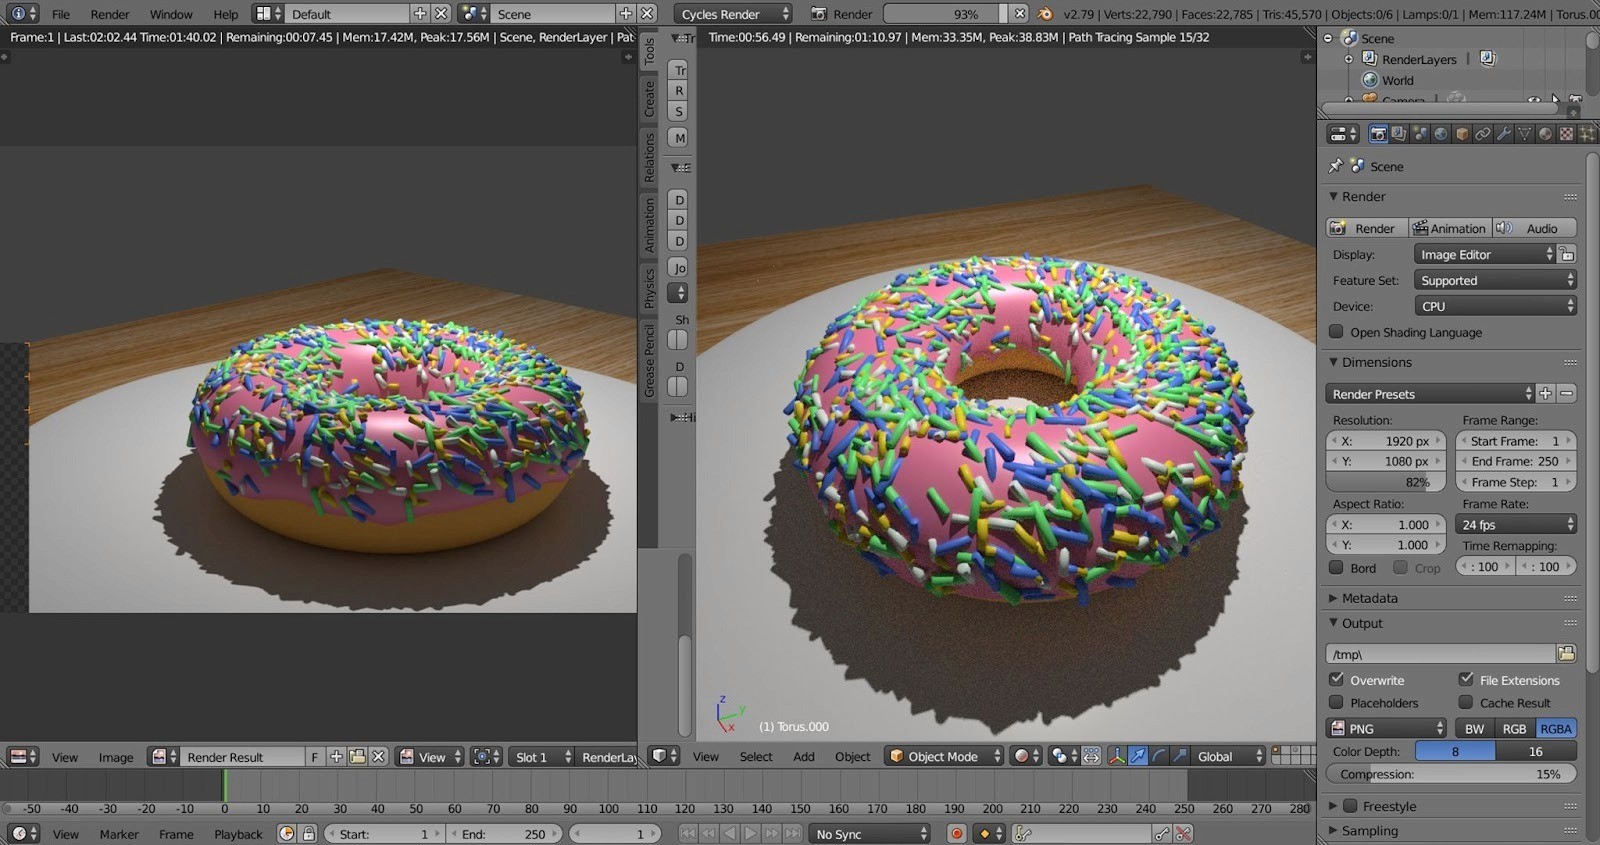Open the Object Mode dropdown
Screen dimensions: 1600x845
(x=944, y=757)
